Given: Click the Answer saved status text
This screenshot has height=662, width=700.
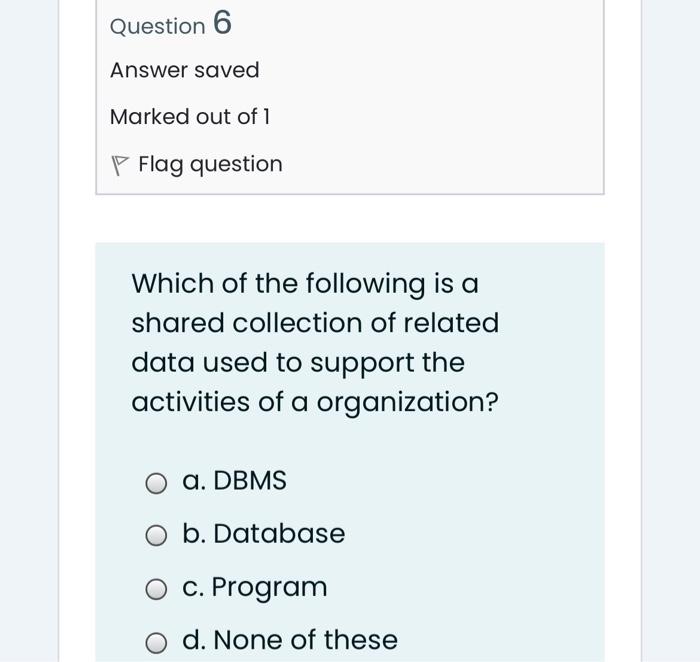Looking at the screenshot, I should 184,70.
